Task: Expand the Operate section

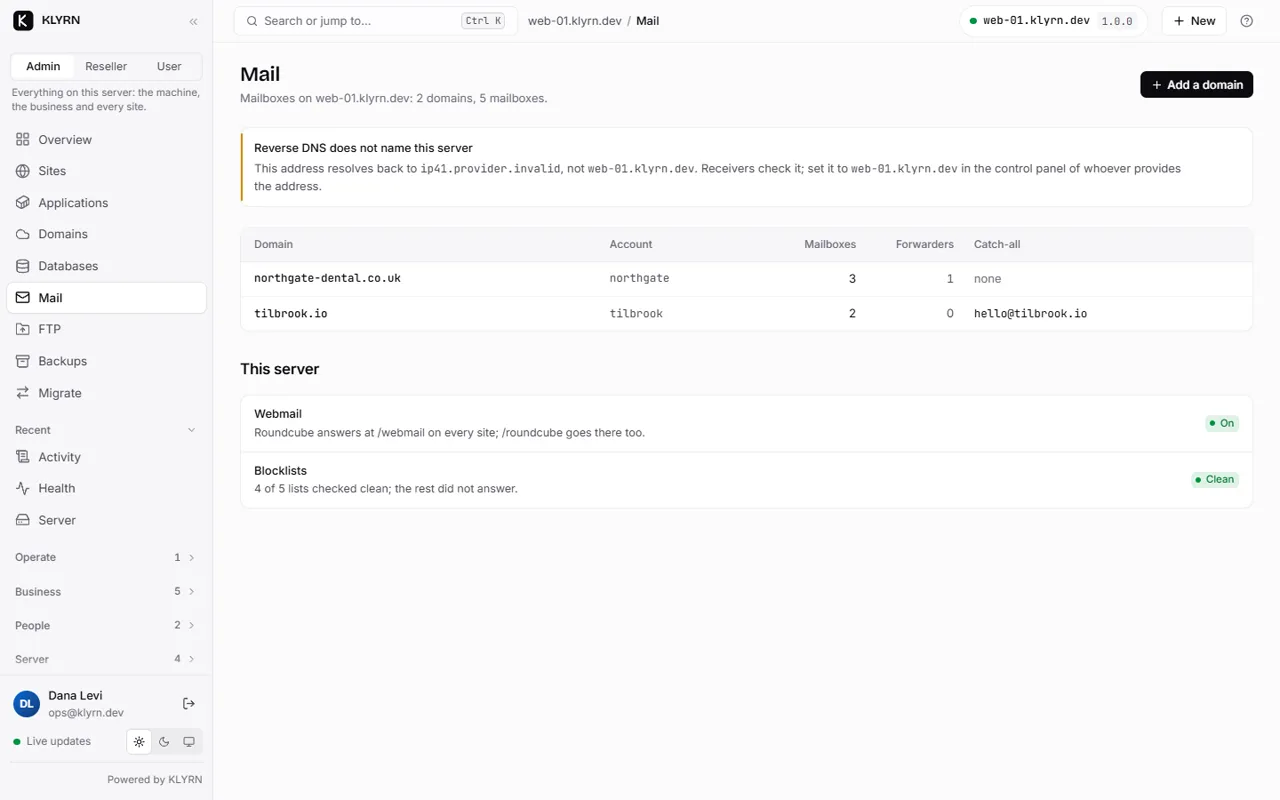Action: point(106,557)
